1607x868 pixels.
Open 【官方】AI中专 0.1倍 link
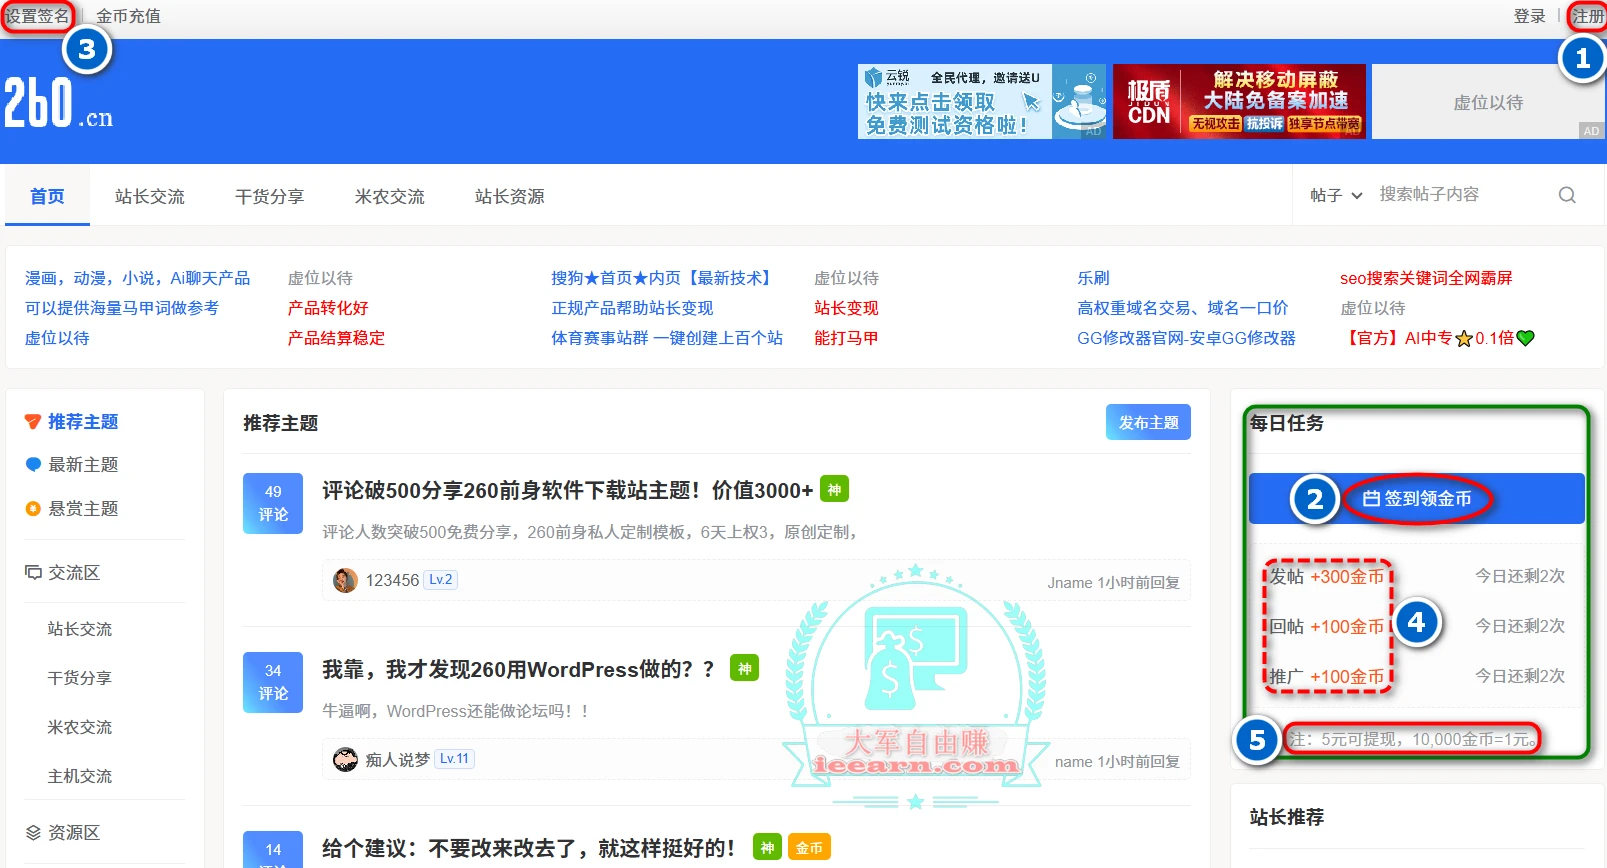click(x=1437, y=338)
